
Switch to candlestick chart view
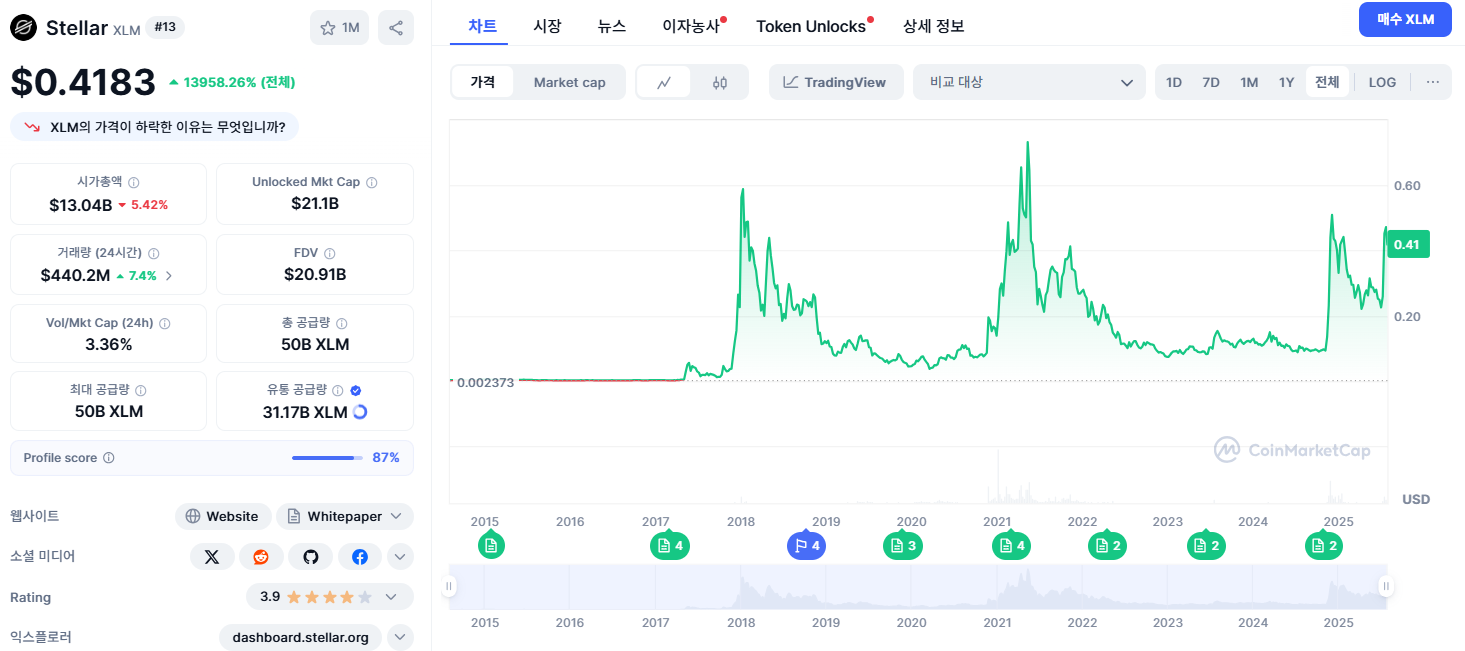point(720,83)
